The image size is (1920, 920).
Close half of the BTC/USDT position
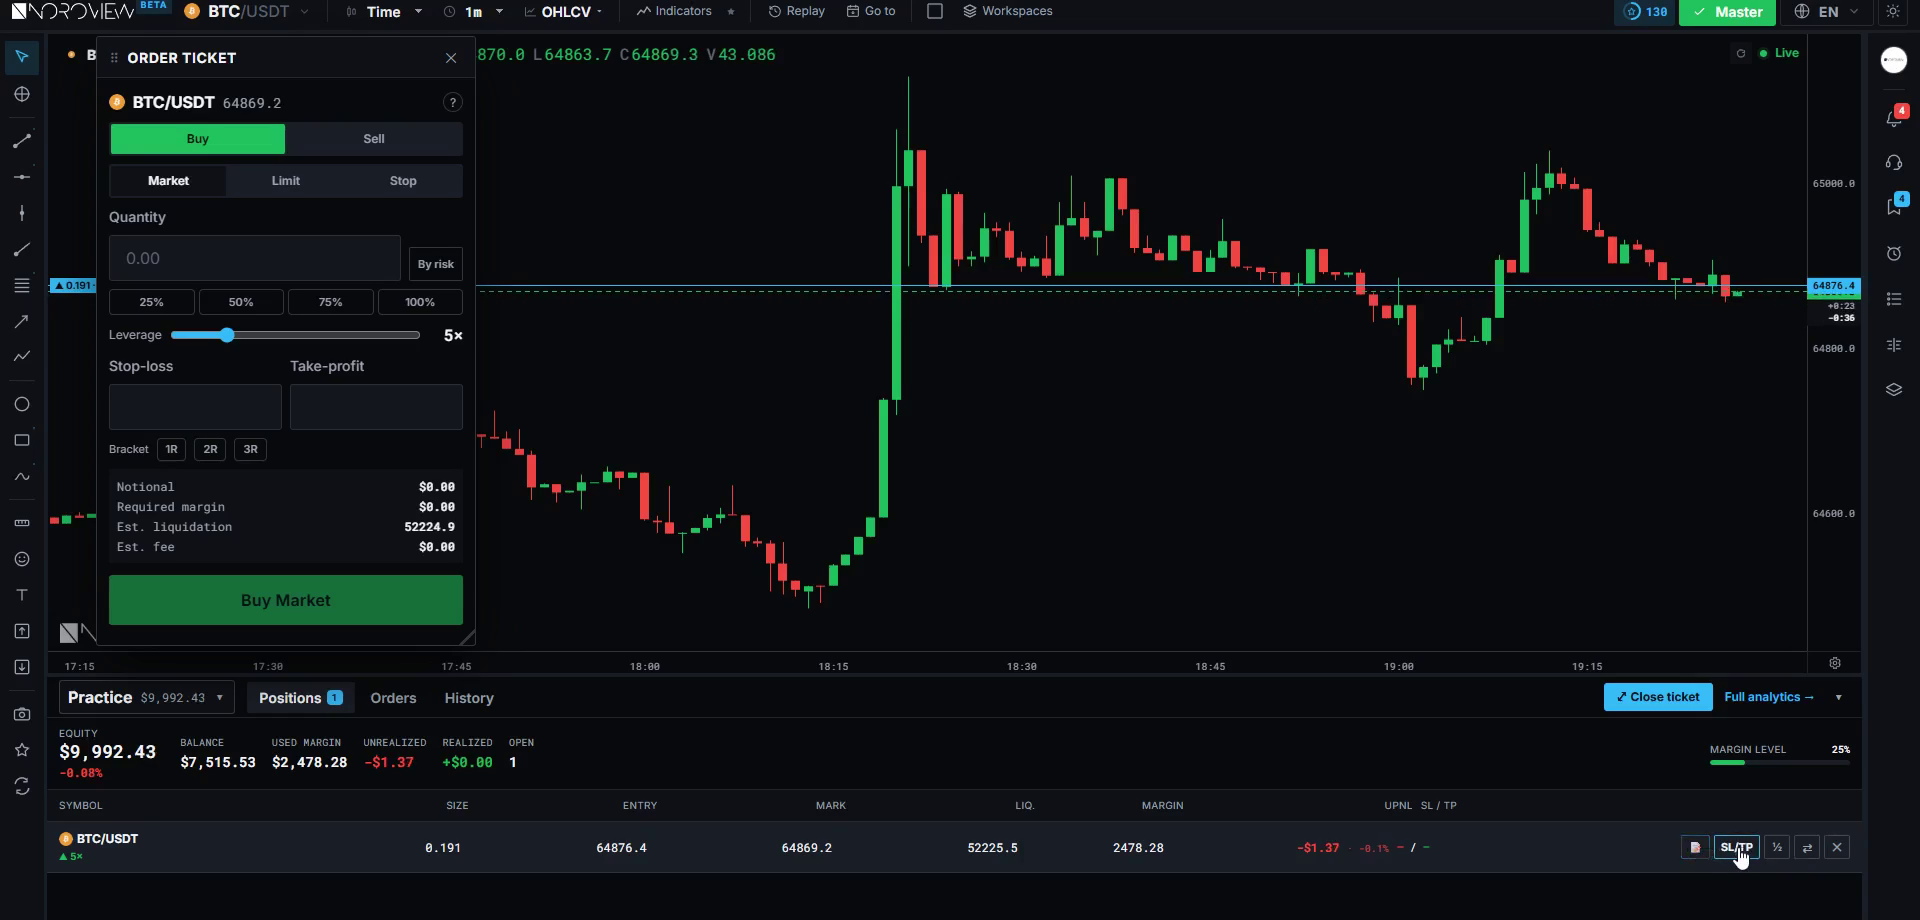click(1777, 848)
